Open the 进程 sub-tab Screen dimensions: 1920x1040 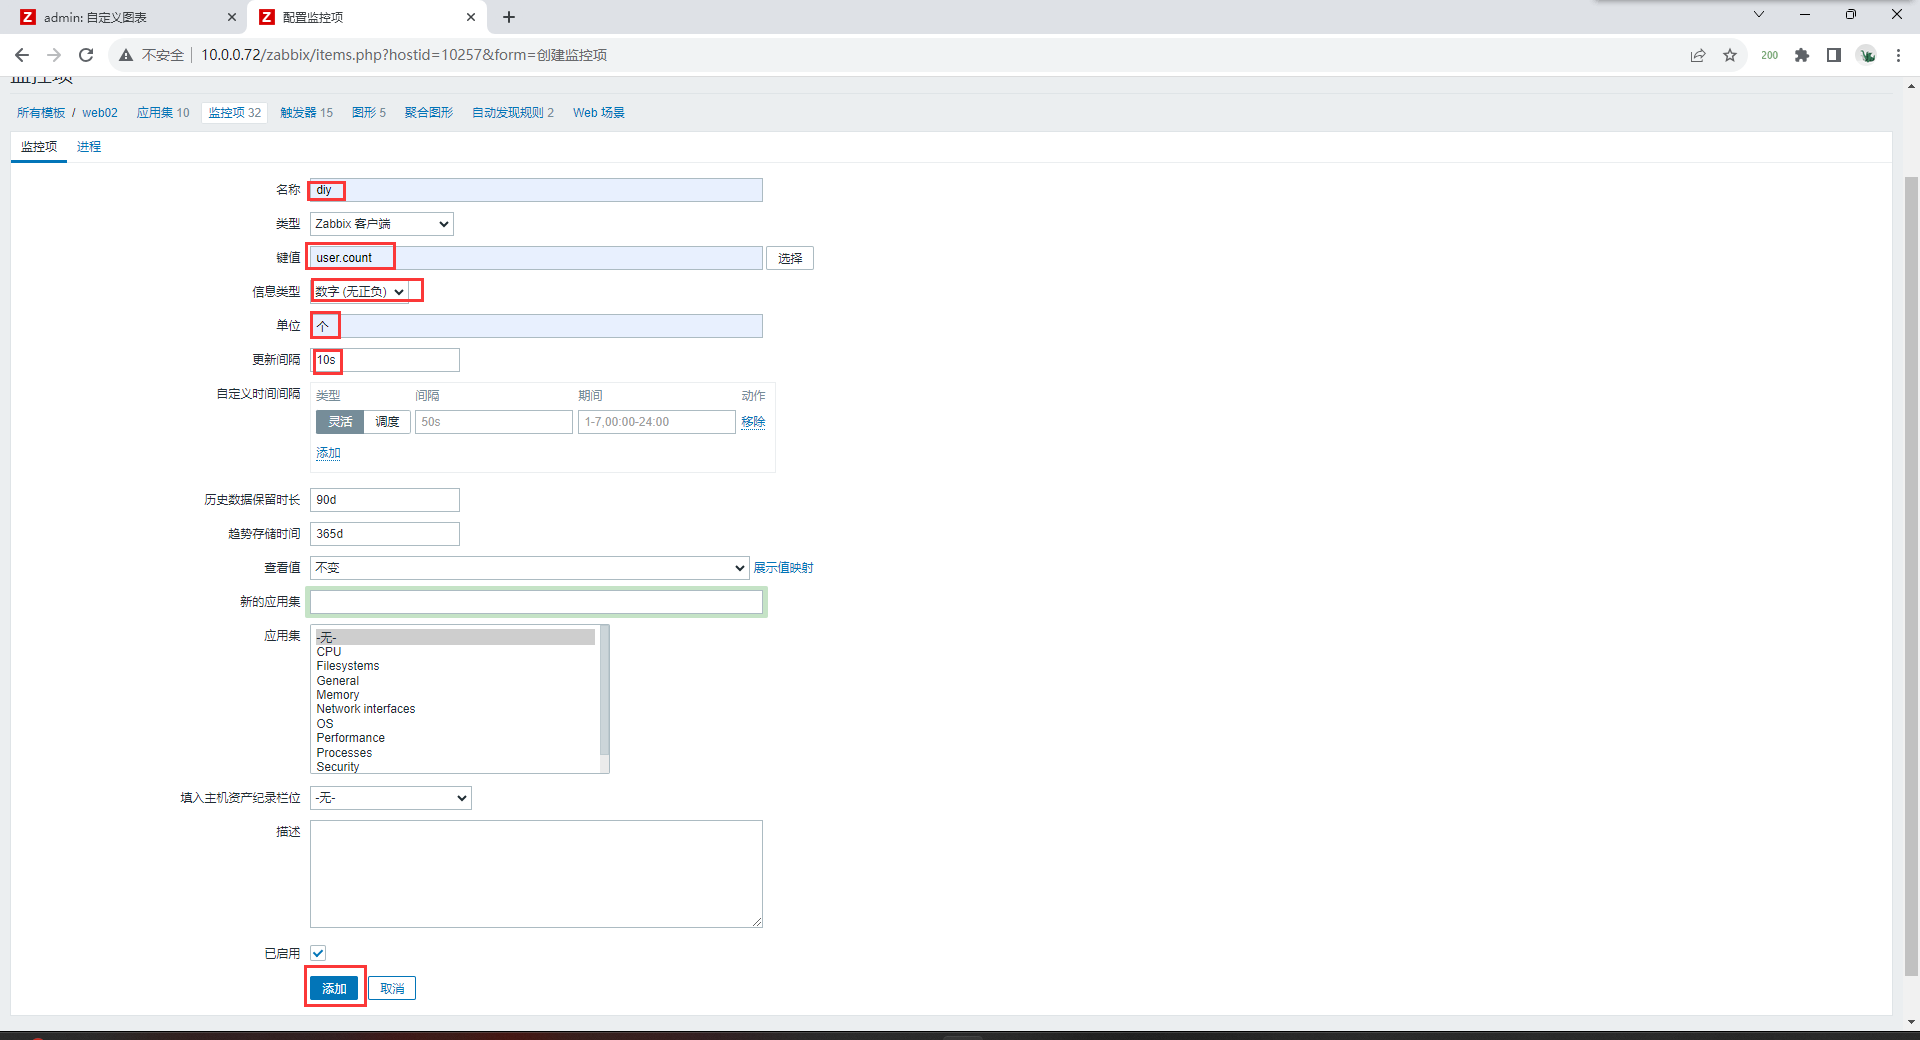[89, 147]
